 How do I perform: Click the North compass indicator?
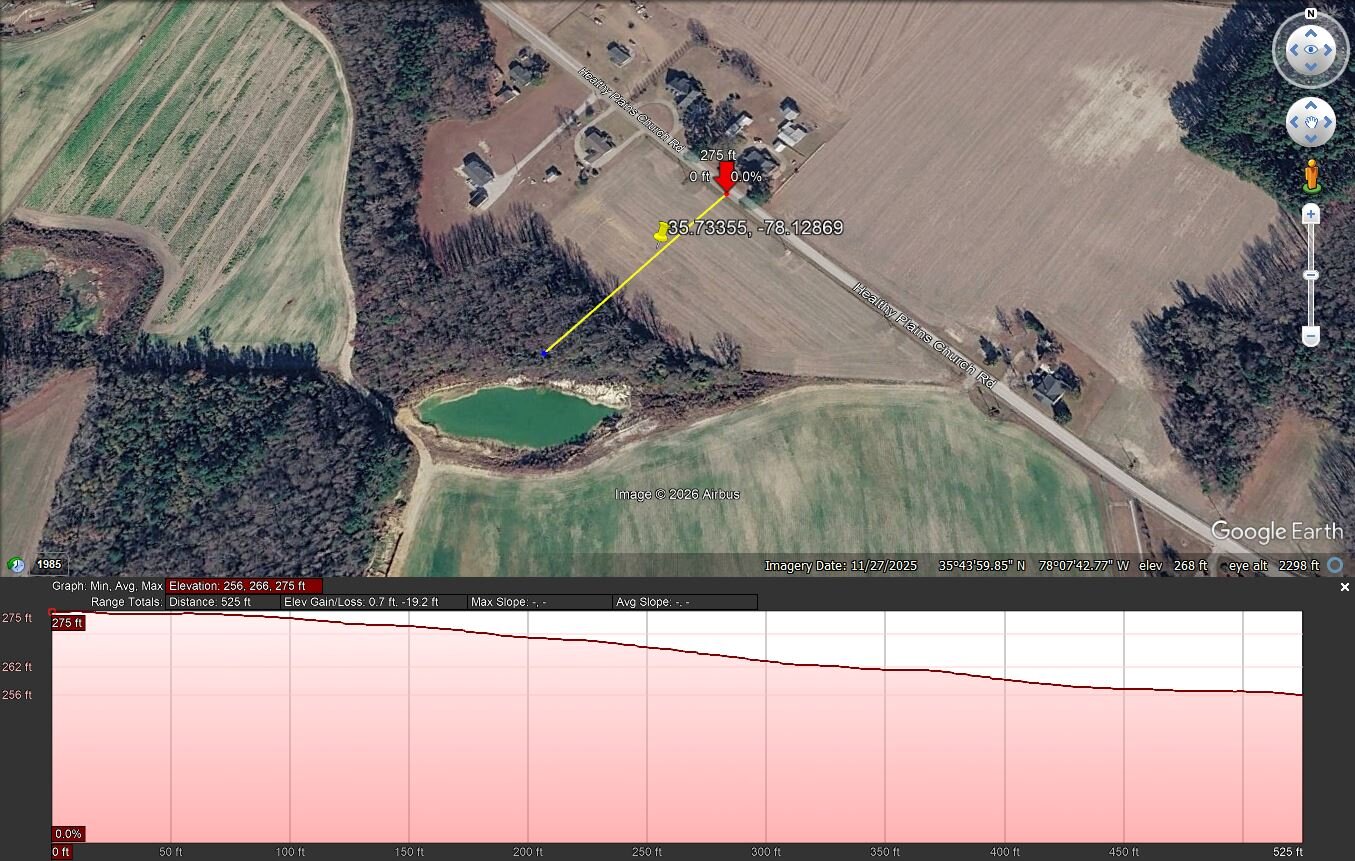(x=1310, y=14)
